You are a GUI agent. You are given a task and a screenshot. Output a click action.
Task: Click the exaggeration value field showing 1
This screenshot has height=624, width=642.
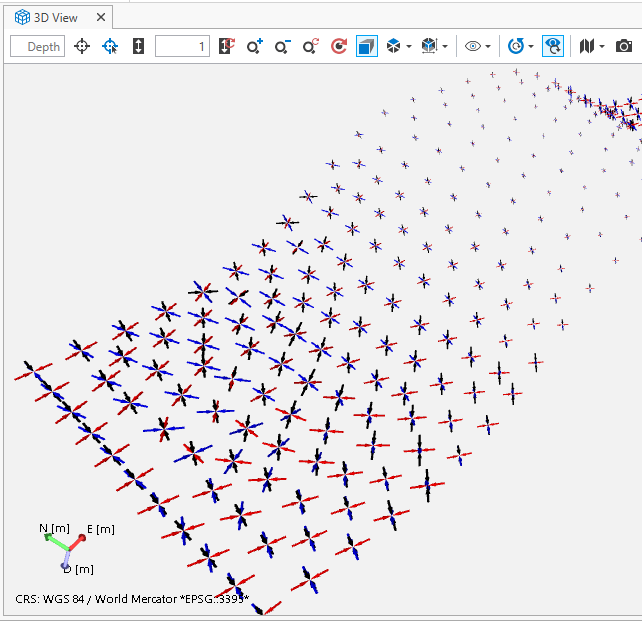[x=182, y=46]
